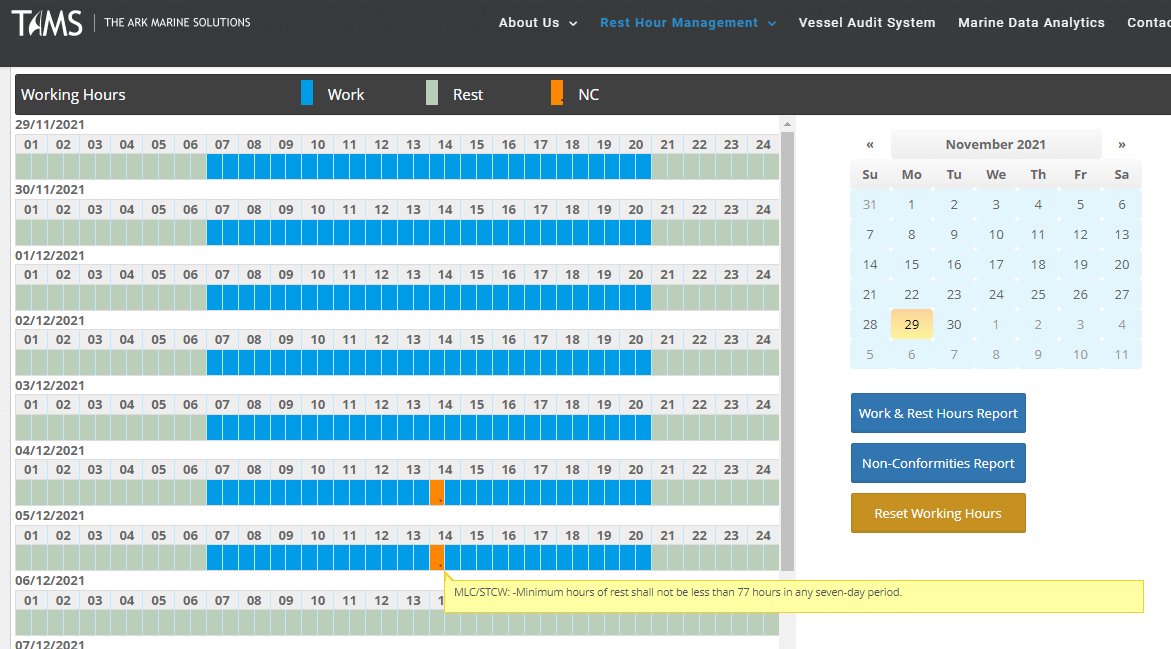Click the orange NC legend icon
Screen dimensions: 1171x649
(557, 93)
